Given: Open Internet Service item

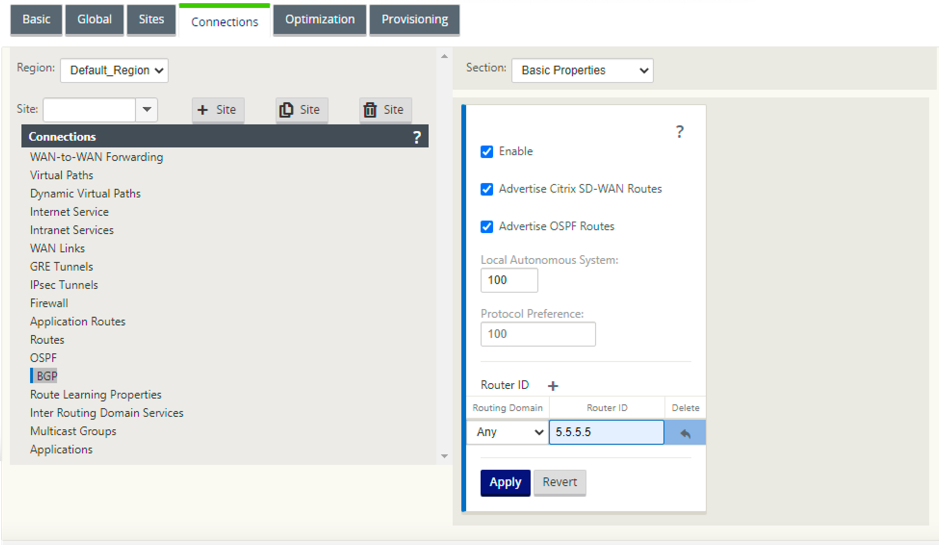Looking at the screenshot, I should pyautogui.click(x=69, y=212).
